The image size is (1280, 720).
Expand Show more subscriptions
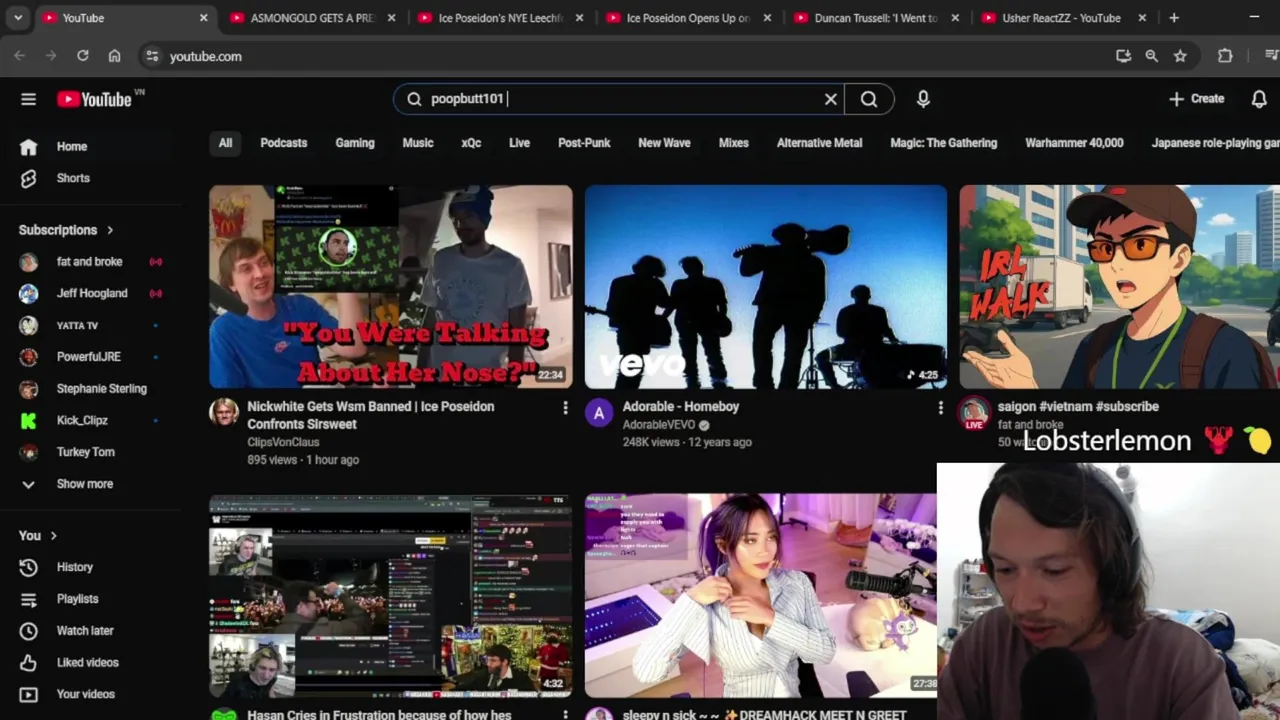(x=84, y=484)
